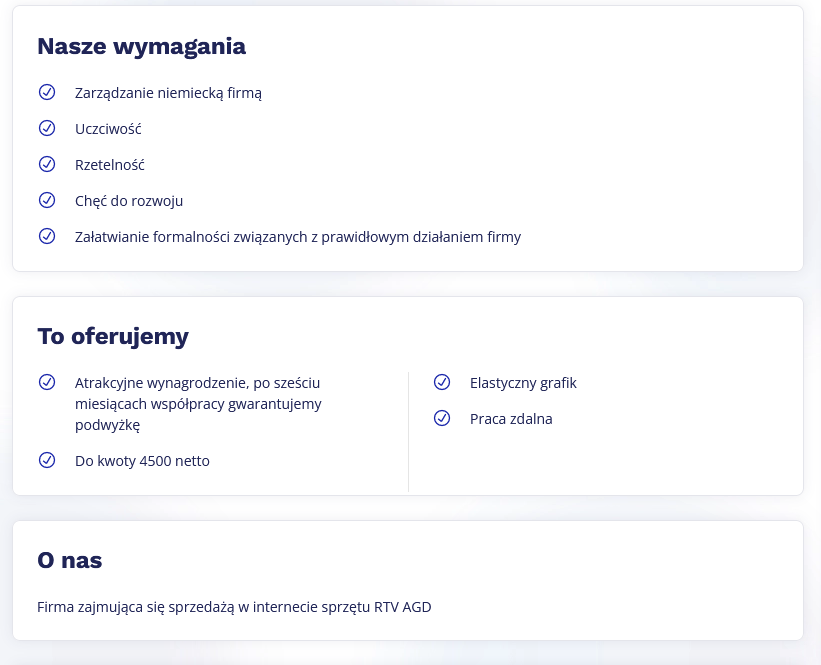
Task: Click checkmark icon next to Elastyczny grafik
Action: (x=442, y=382)
